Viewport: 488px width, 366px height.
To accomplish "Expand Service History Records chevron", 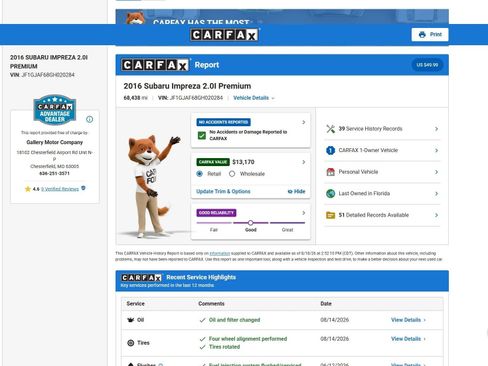I will pos(436,129).
